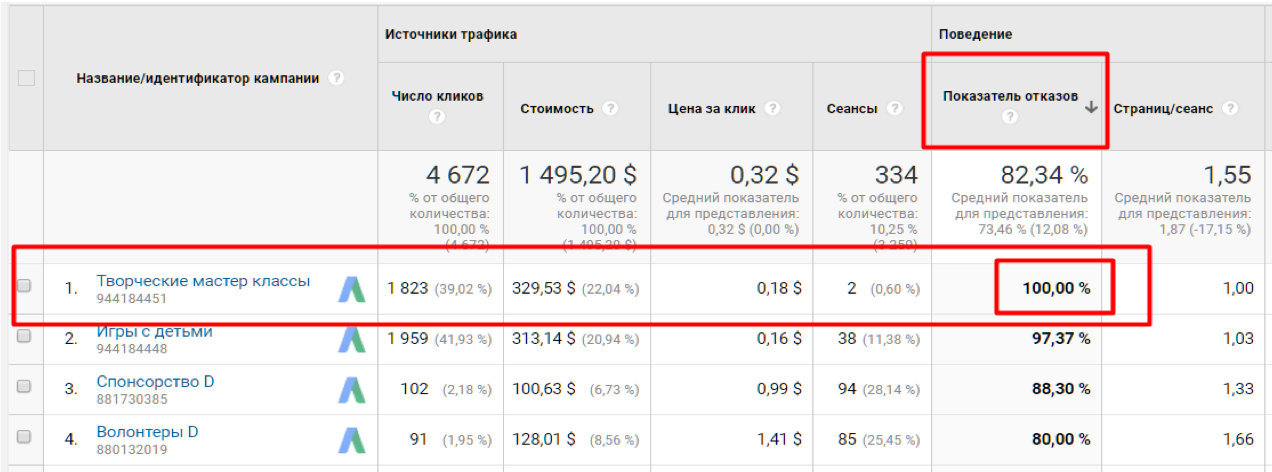1272x472 pixels.
Task: Tick the checkbox for Волонтеры D row
Action: 24,437
